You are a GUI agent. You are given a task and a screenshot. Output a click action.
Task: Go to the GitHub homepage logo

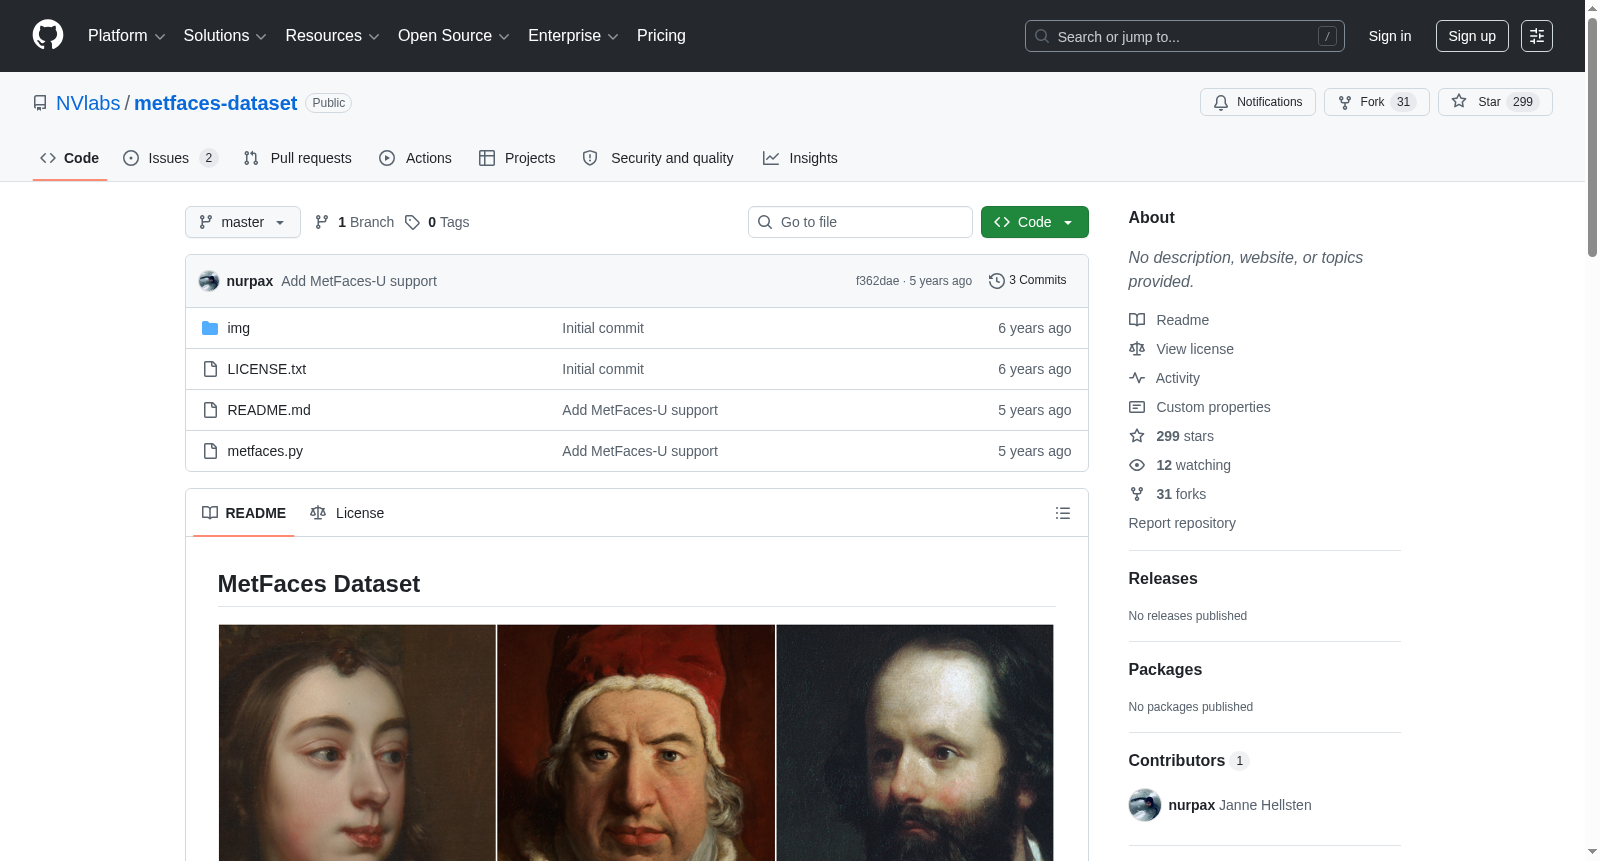coord(48,35)
